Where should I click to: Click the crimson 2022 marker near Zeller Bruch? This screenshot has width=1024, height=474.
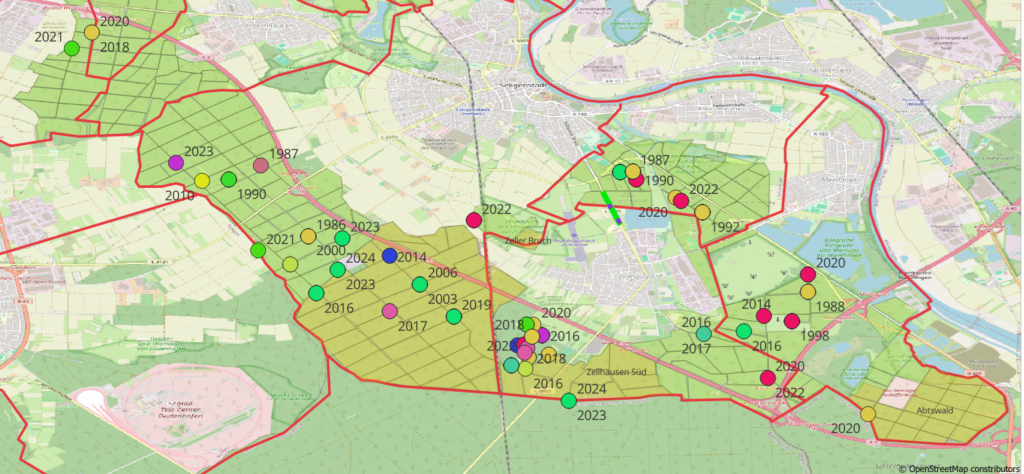[x=474, y=220]
